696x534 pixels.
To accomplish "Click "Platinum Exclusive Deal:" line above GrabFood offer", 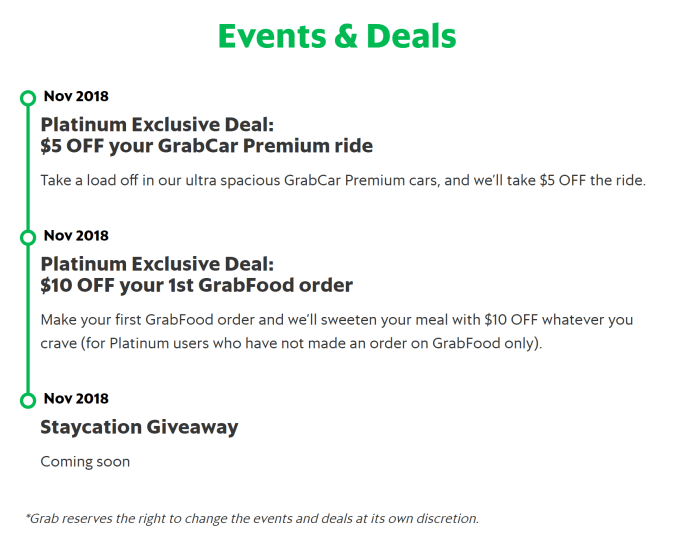I will point(157,263).
